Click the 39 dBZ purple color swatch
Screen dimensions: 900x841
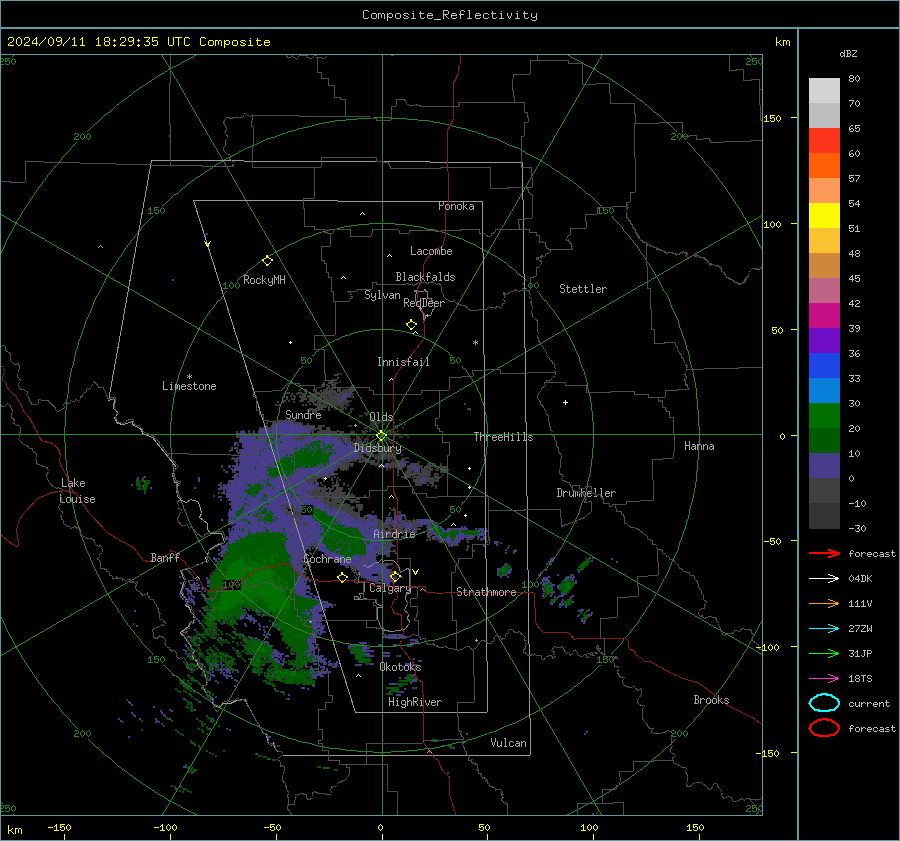(824, 340)
